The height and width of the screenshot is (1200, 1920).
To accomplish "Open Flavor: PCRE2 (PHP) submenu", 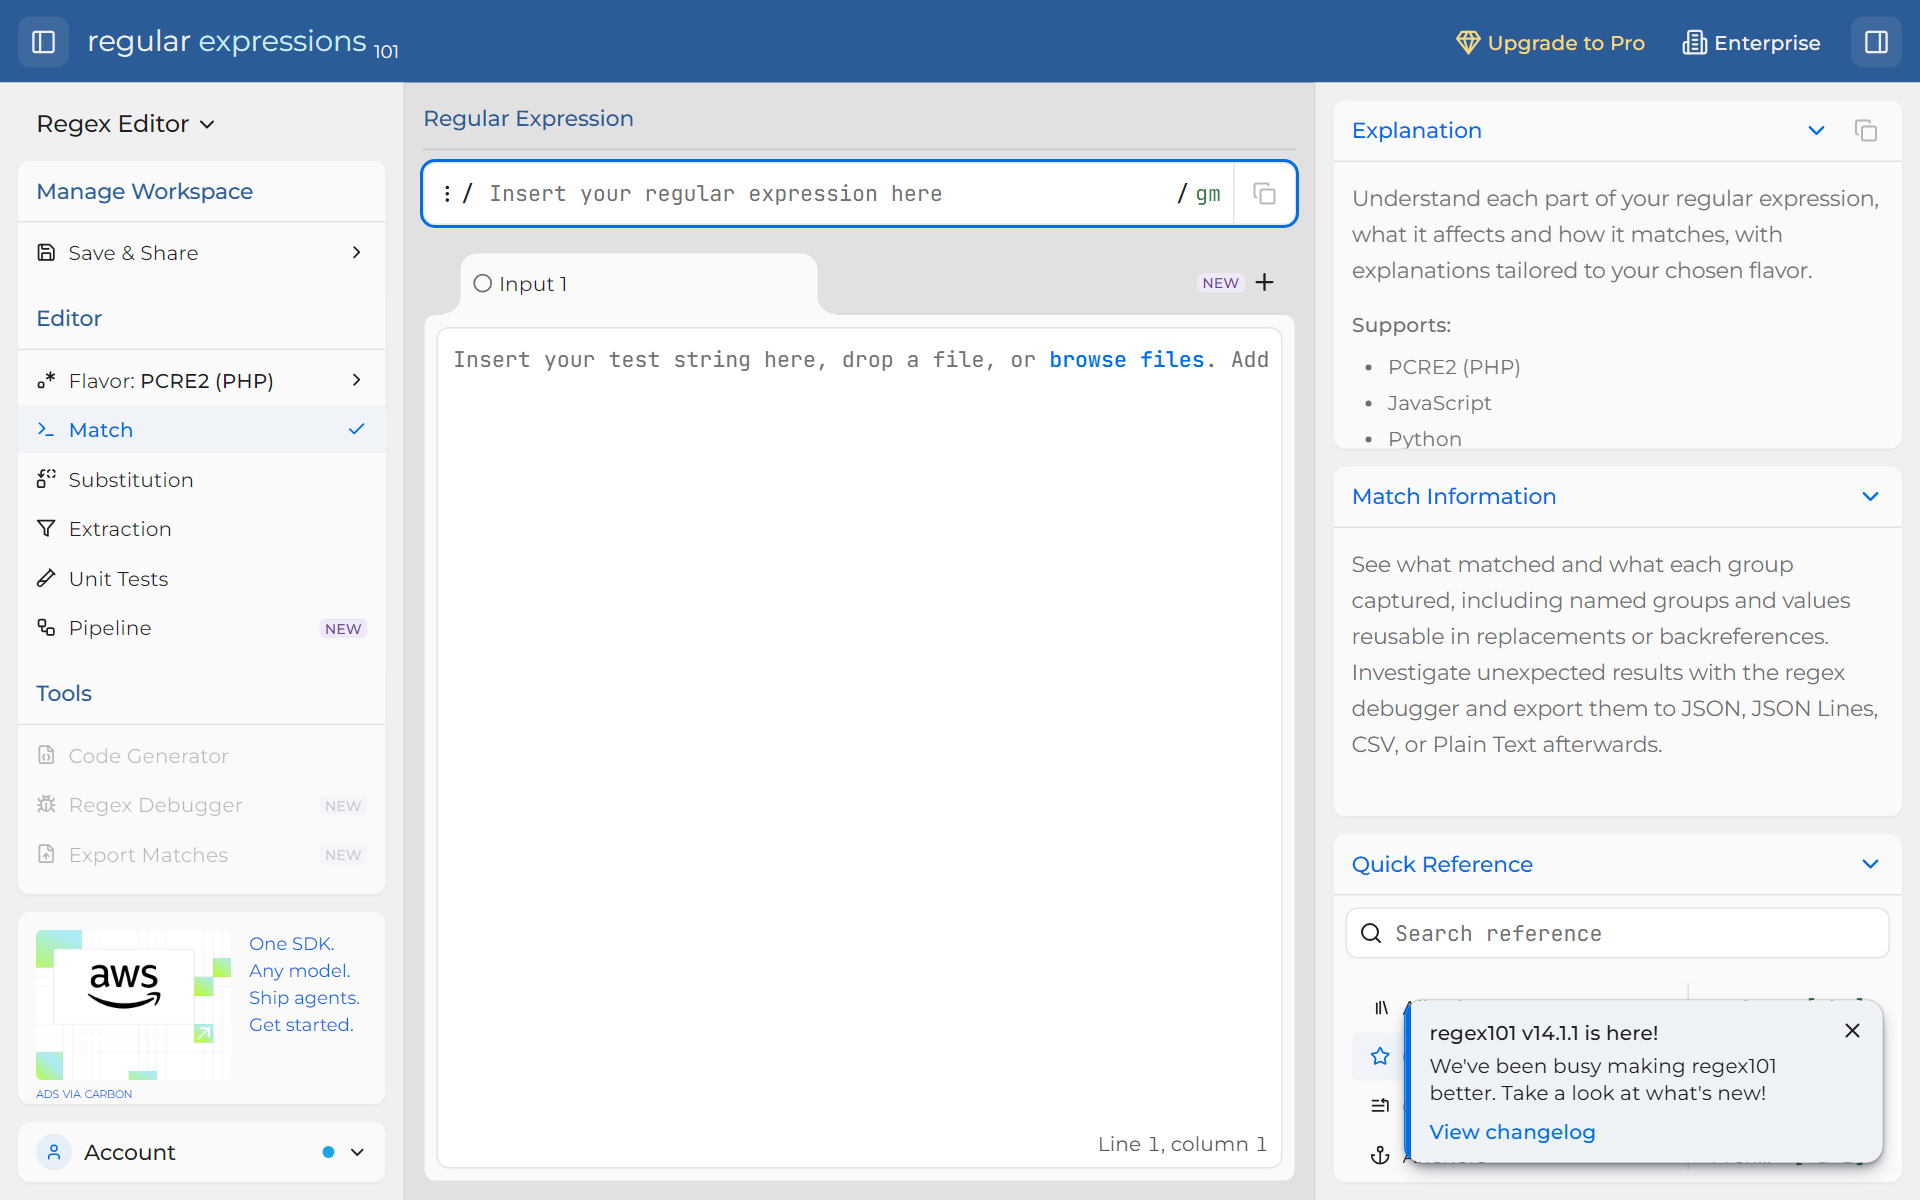I will pos(202,381).
